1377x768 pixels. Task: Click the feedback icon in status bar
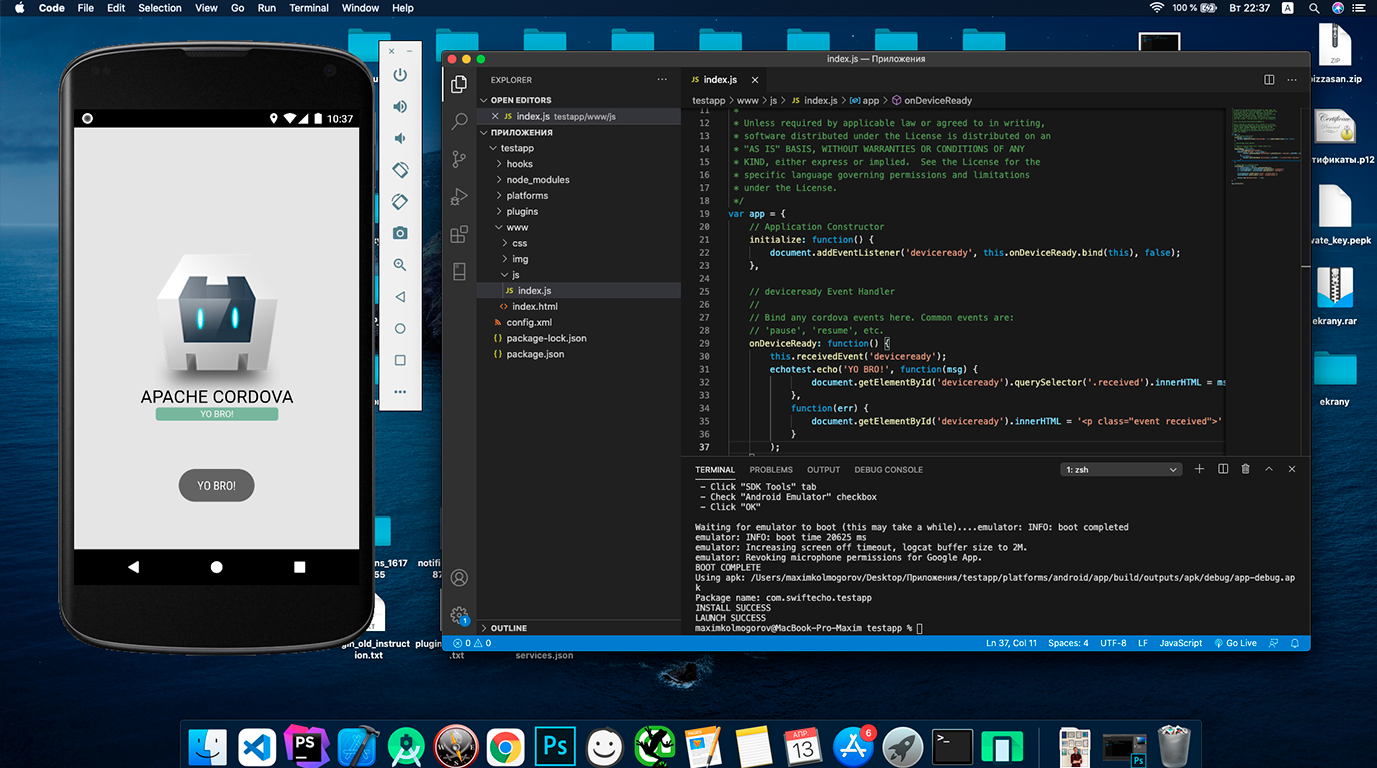(x=1276, y=643)
